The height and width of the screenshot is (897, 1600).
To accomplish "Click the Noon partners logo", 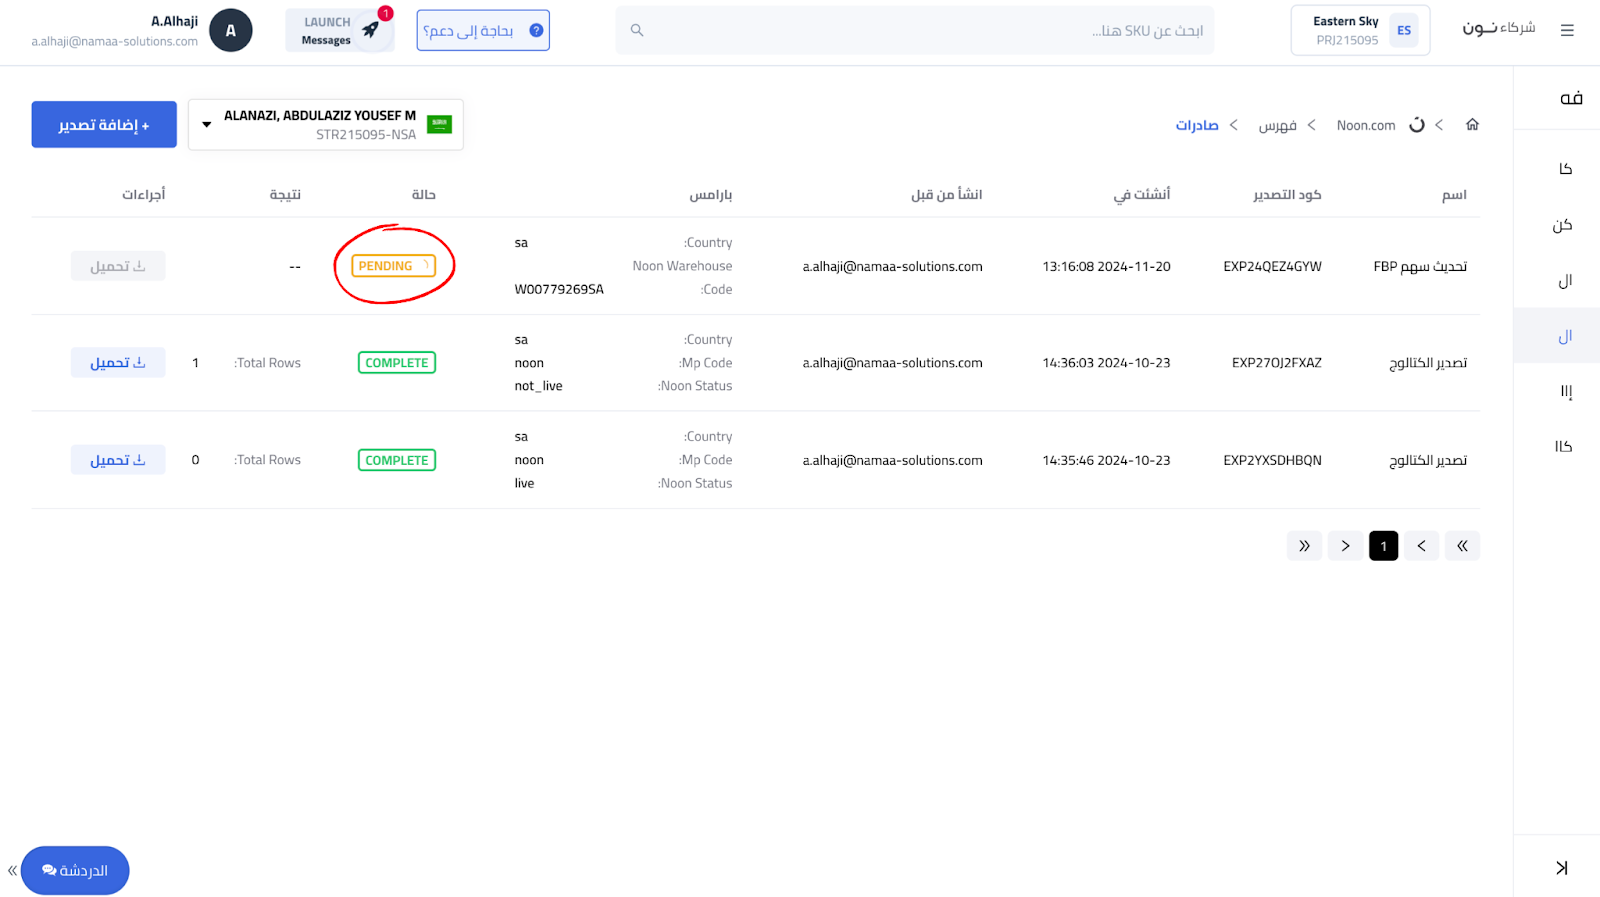I will 1498,28.
